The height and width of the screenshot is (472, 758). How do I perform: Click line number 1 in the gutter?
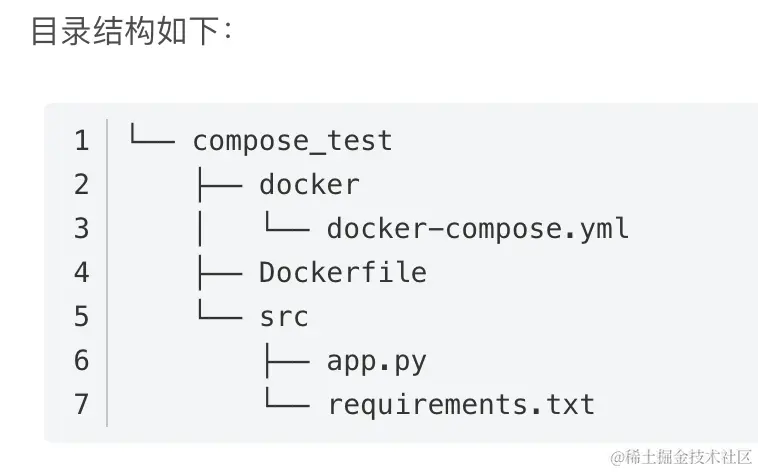(81, 141)
